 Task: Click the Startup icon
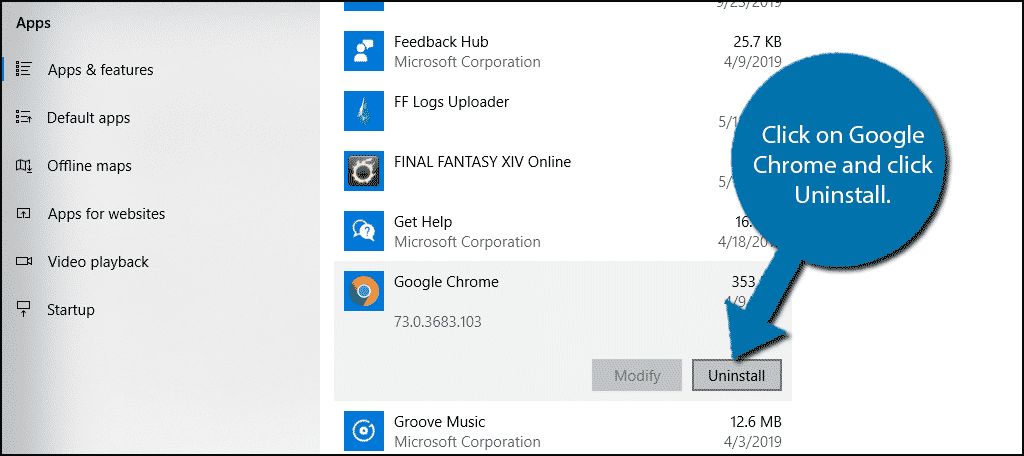point(24,309)
